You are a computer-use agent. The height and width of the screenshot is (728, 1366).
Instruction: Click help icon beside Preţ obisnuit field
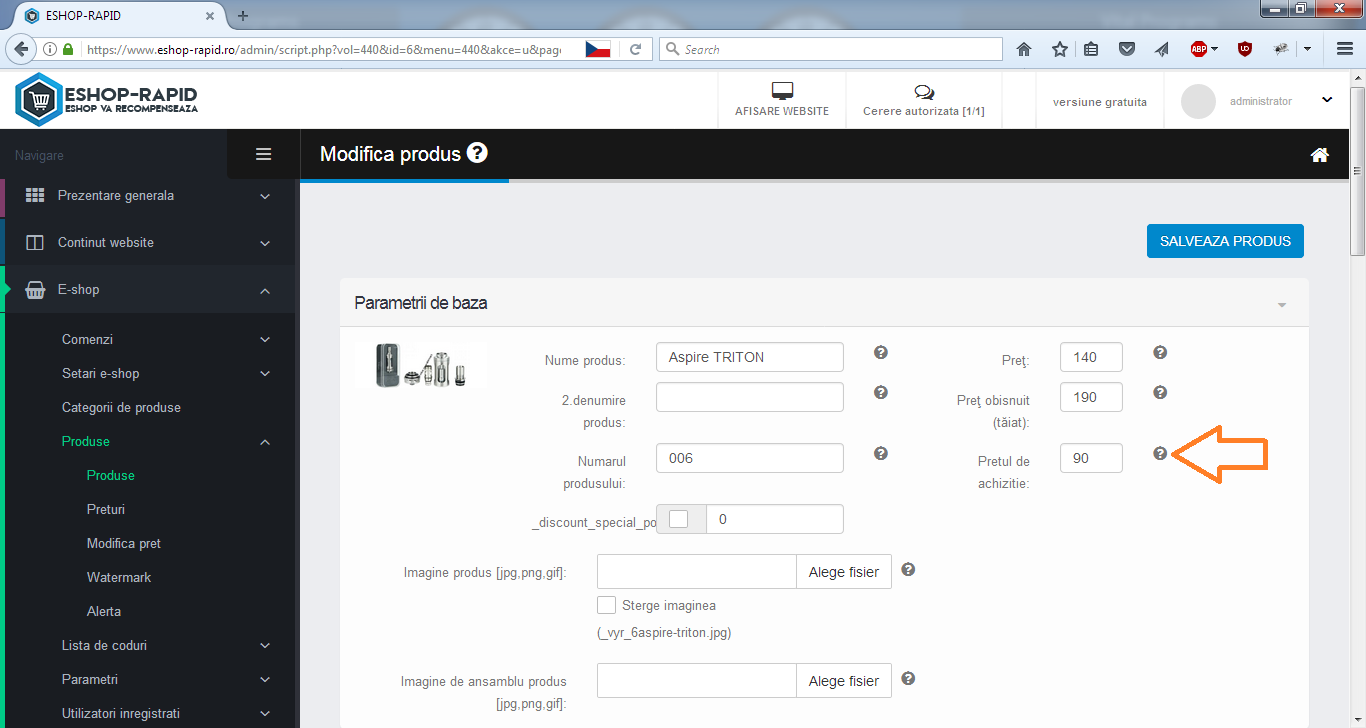point(1160,393)
